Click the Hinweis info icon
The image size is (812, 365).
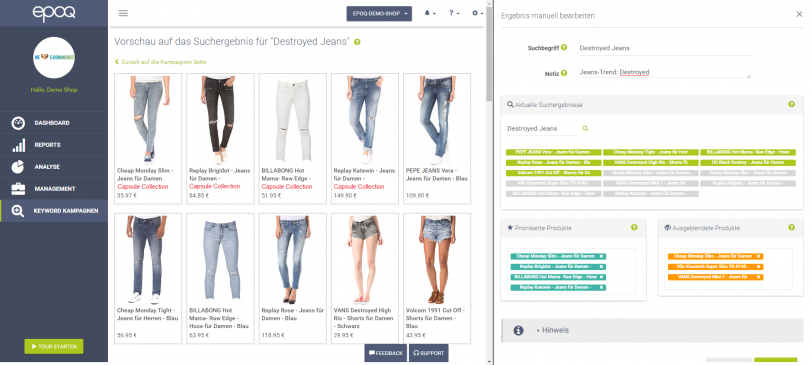(x=518, y=330)
